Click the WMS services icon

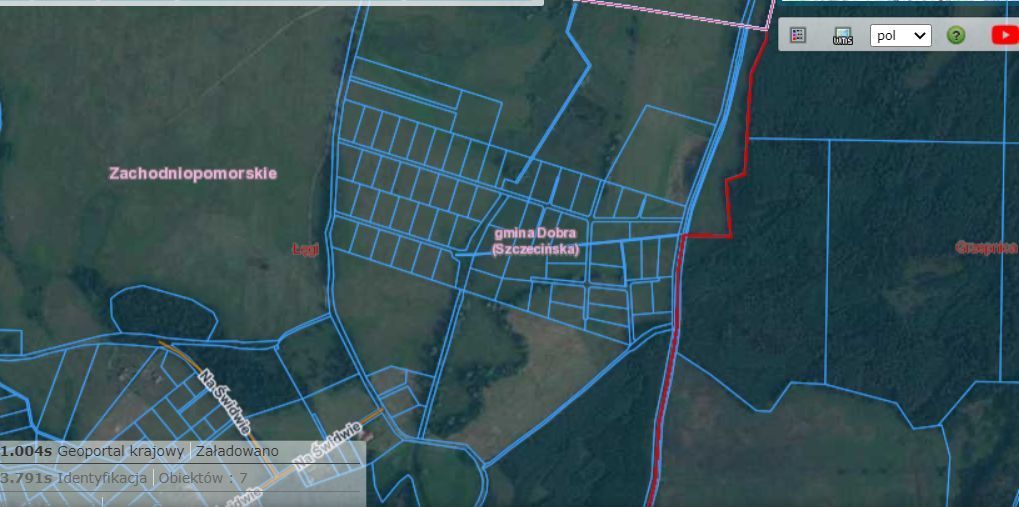843,36
